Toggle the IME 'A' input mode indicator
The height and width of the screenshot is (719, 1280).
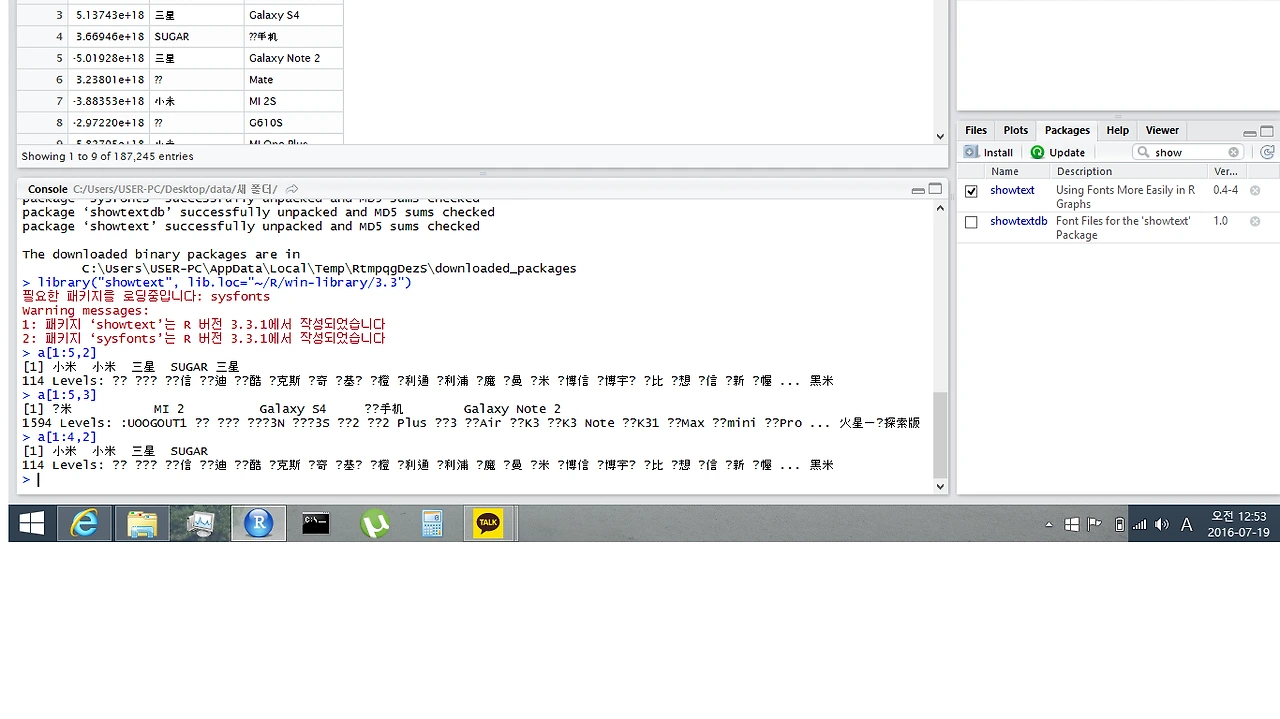(1187, 524)
